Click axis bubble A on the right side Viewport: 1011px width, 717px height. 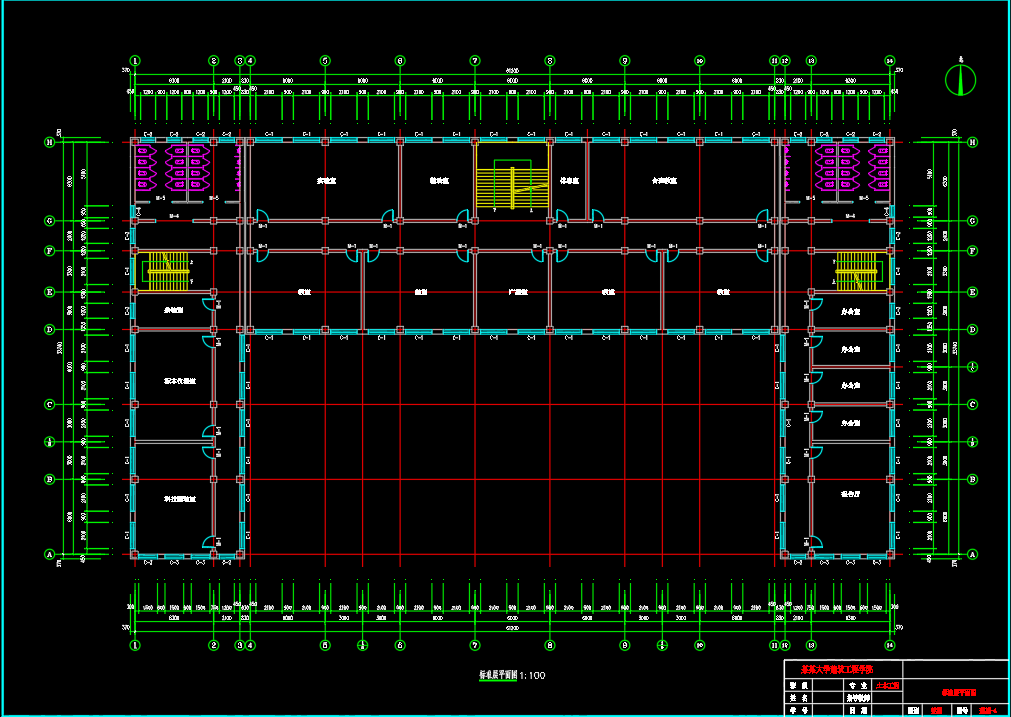pyautogui.click(x=971, y=554)
